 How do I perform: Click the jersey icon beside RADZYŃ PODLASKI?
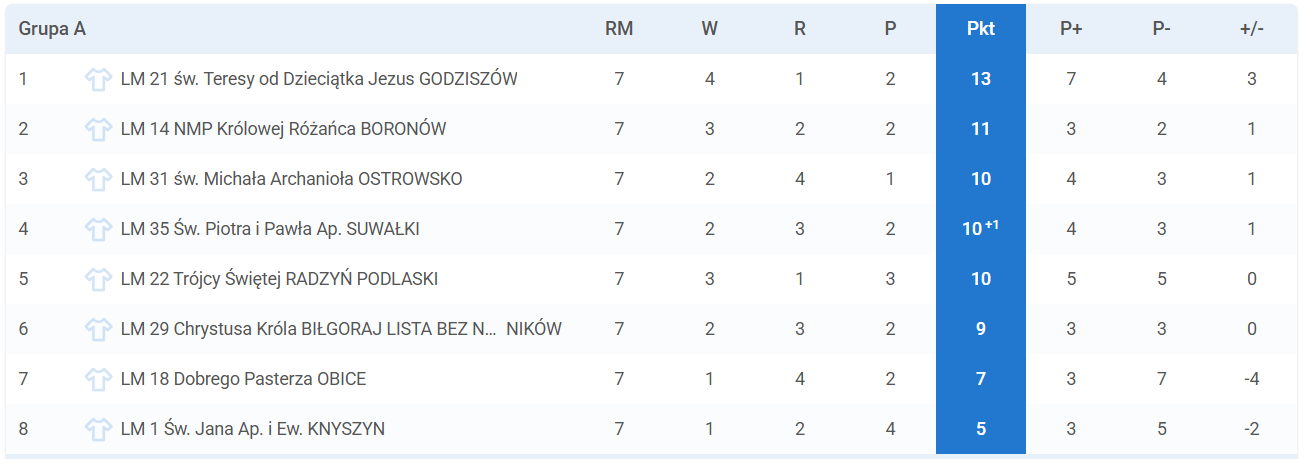coord(98,279)
